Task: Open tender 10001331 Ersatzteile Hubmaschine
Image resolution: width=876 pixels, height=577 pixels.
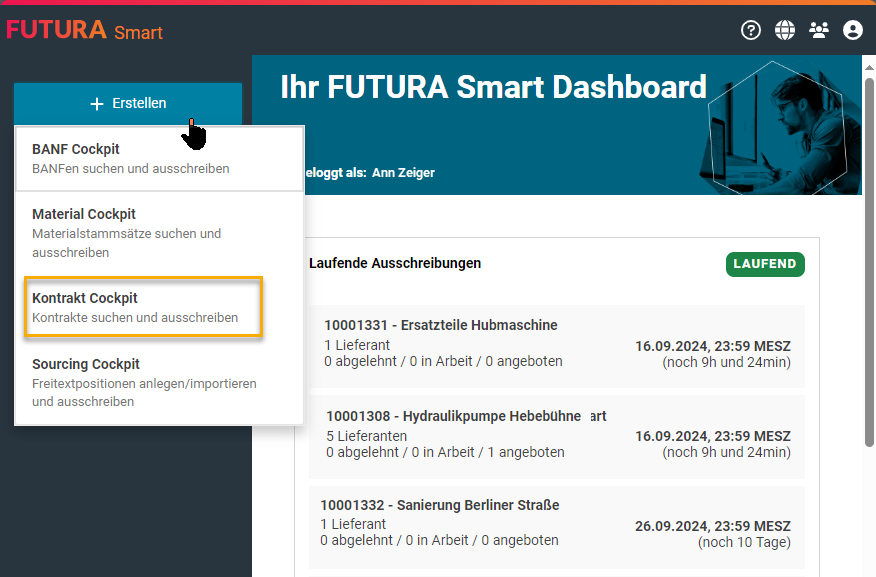Action: tap(441, 325)
